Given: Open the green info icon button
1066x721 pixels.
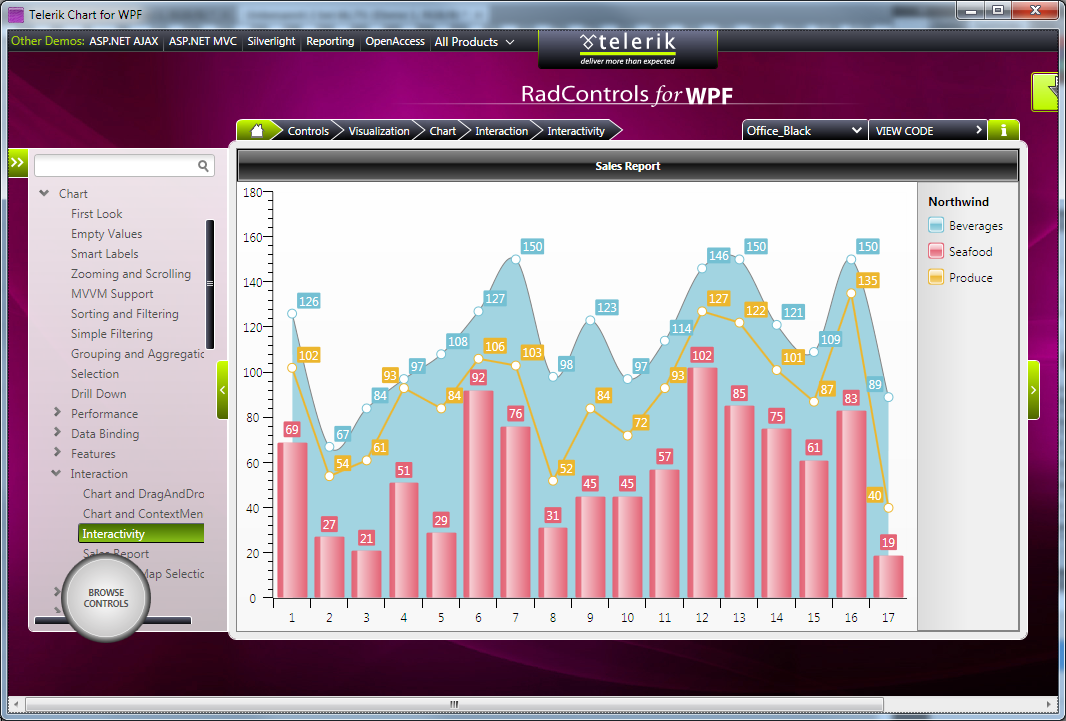Looking at the screenshot, I should pyautogui.click(x=1003, y=130).
